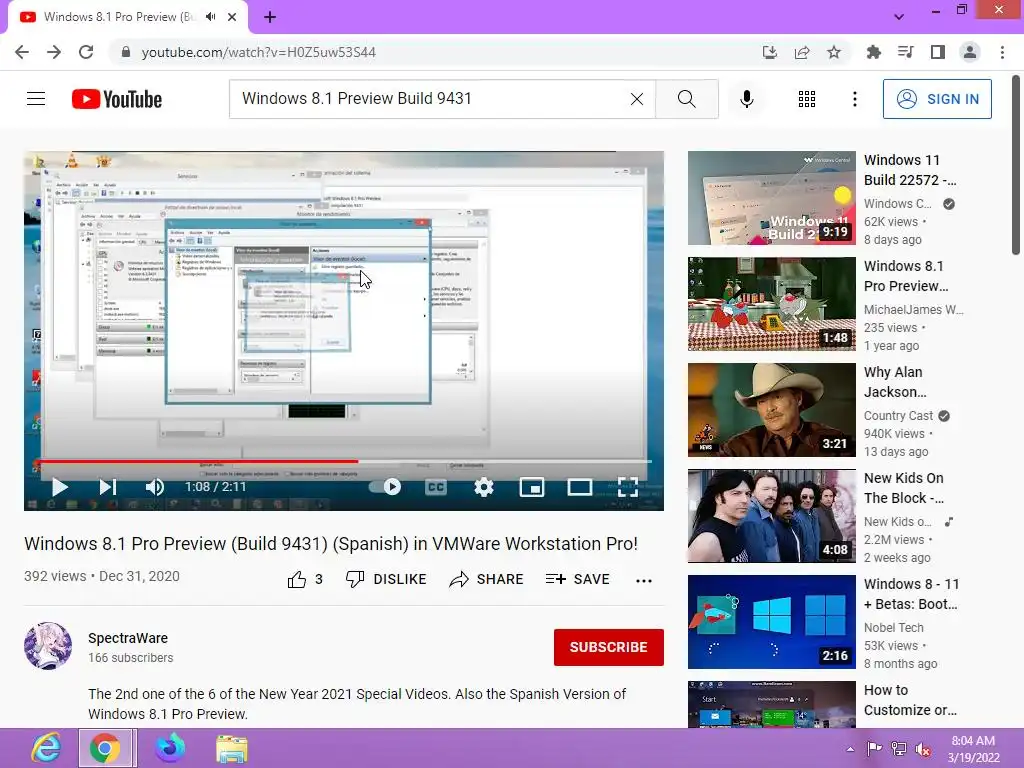Reload the YouTube page
The height and width of the screenshot is (768, 1024).
point(86,52)
